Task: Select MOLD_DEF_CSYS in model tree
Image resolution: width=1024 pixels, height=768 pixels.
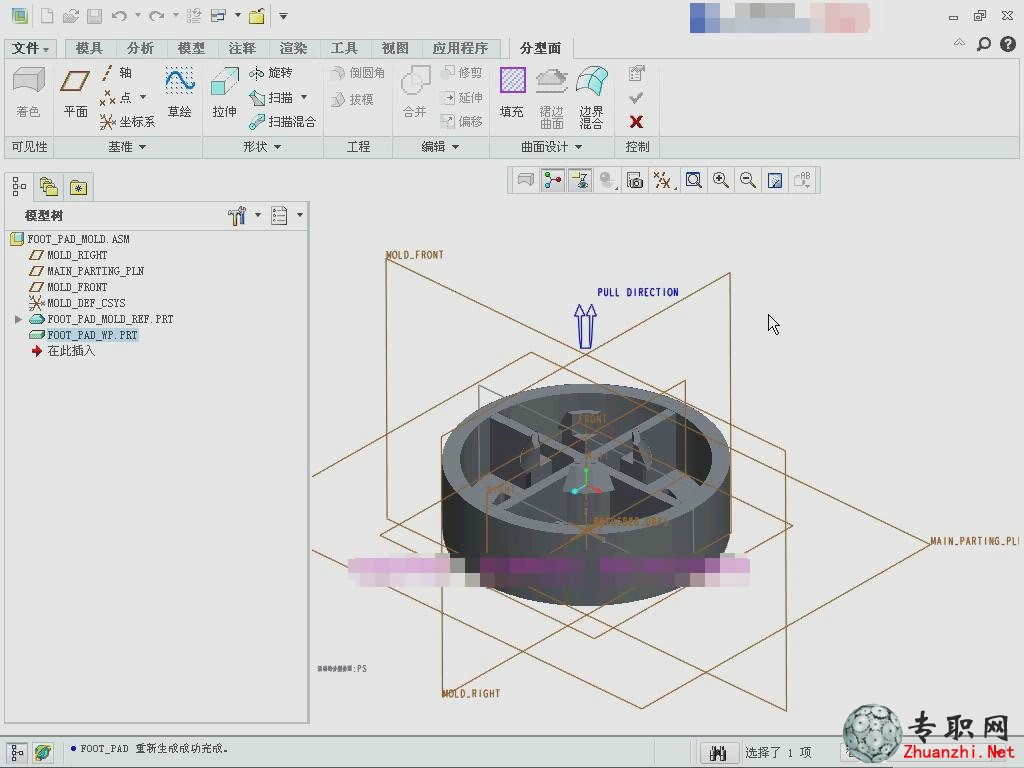Action: (86, 303)
